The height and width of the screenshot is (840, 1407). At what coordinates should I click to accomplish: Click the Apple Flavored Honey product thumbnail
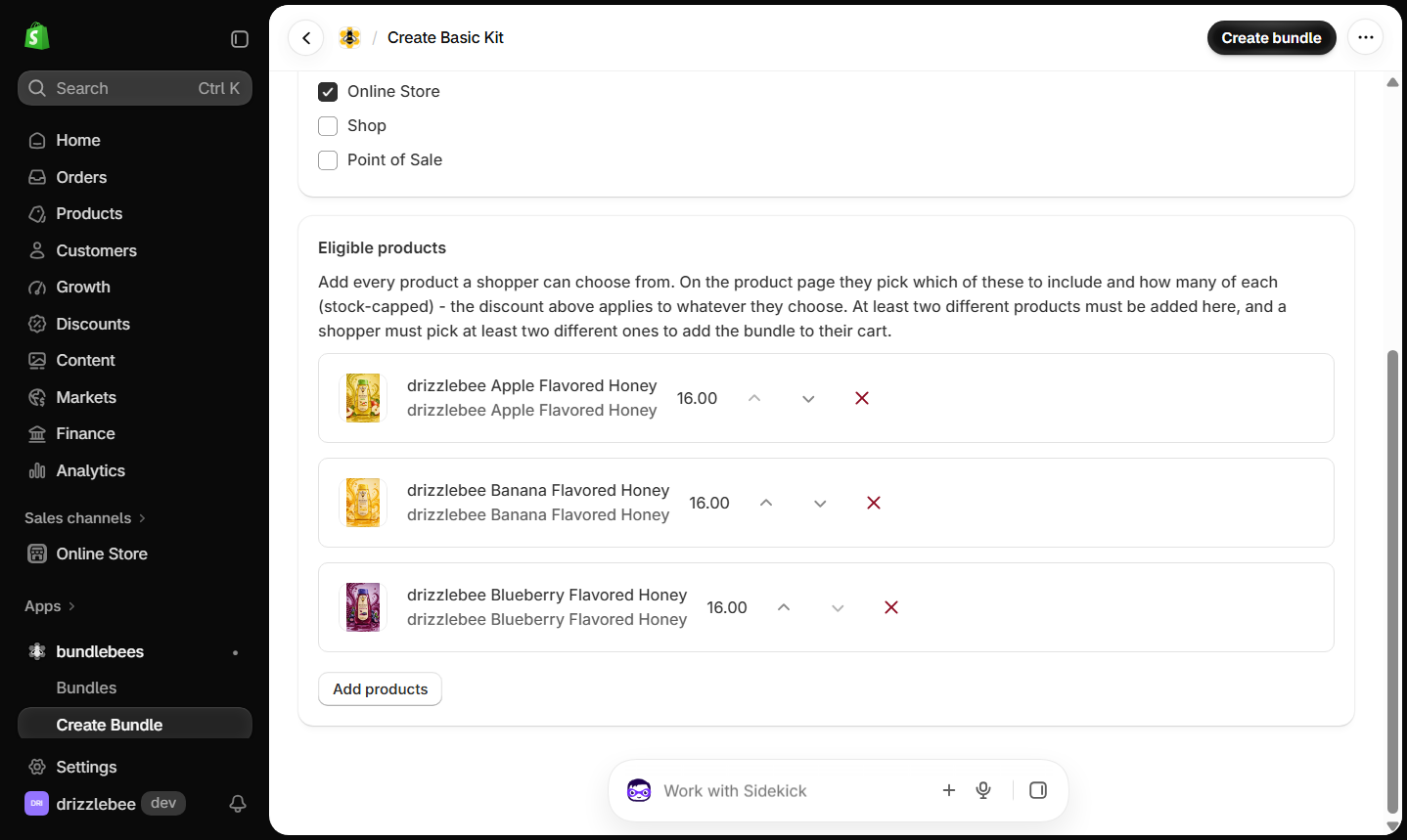point(363,398)
